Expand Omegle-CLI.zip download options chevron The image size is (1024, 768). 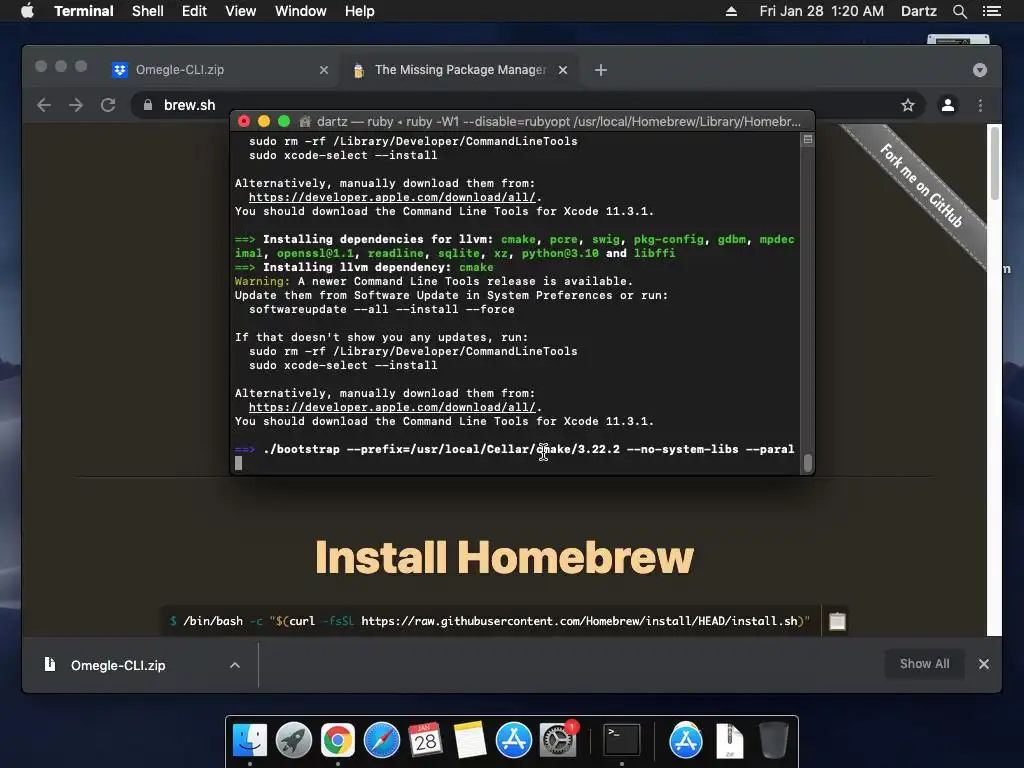click(235, 665)
